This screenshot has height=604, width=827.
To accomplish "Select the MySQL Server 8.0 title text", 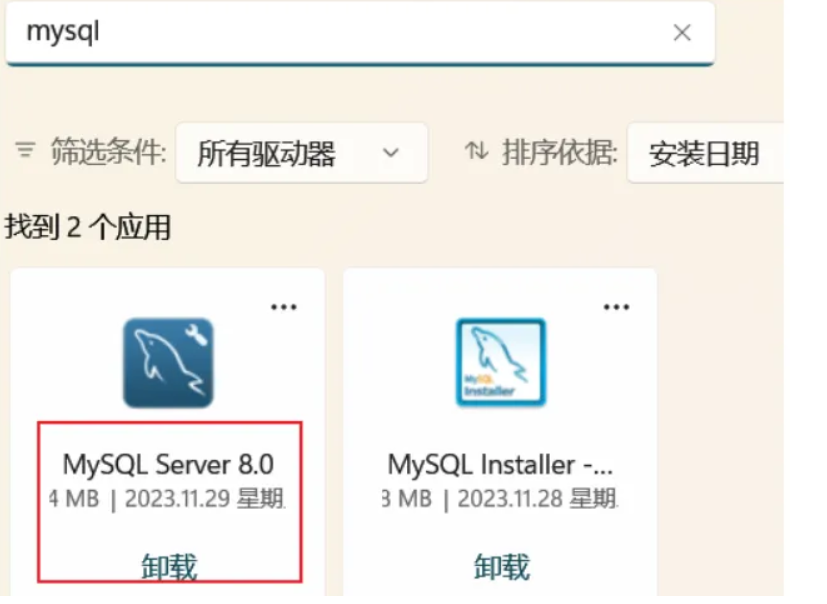I will (168, 465).
